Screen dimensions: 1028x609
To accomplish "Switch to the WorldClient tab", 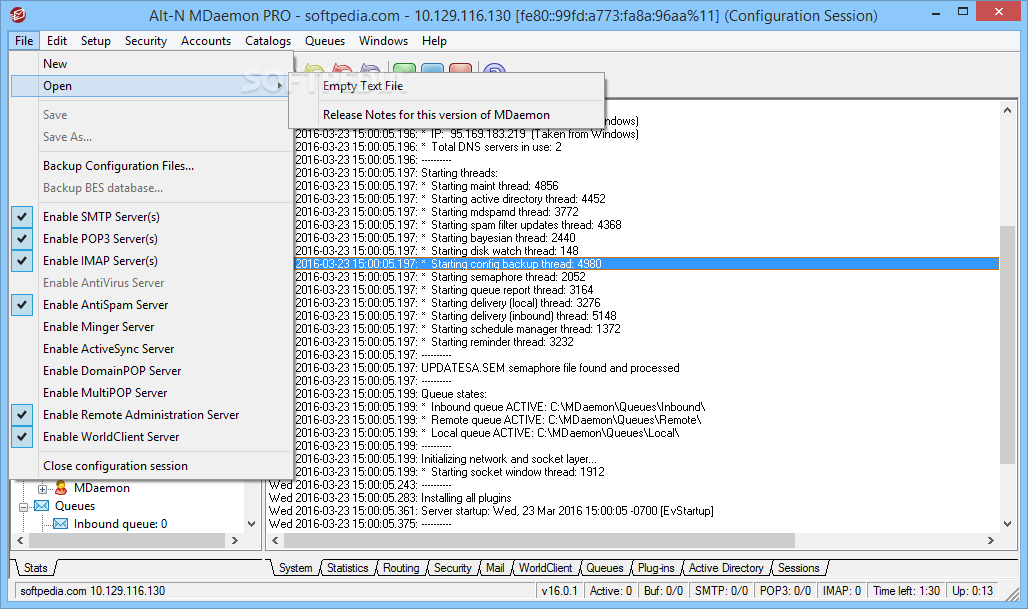I will (x=545, y=568).
